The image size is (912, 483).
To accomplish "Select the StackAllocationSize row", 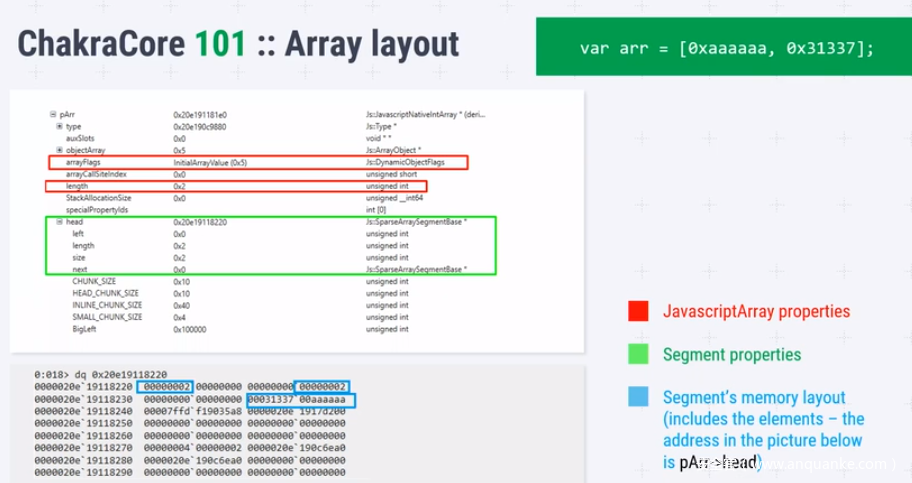I will [98, 198].
